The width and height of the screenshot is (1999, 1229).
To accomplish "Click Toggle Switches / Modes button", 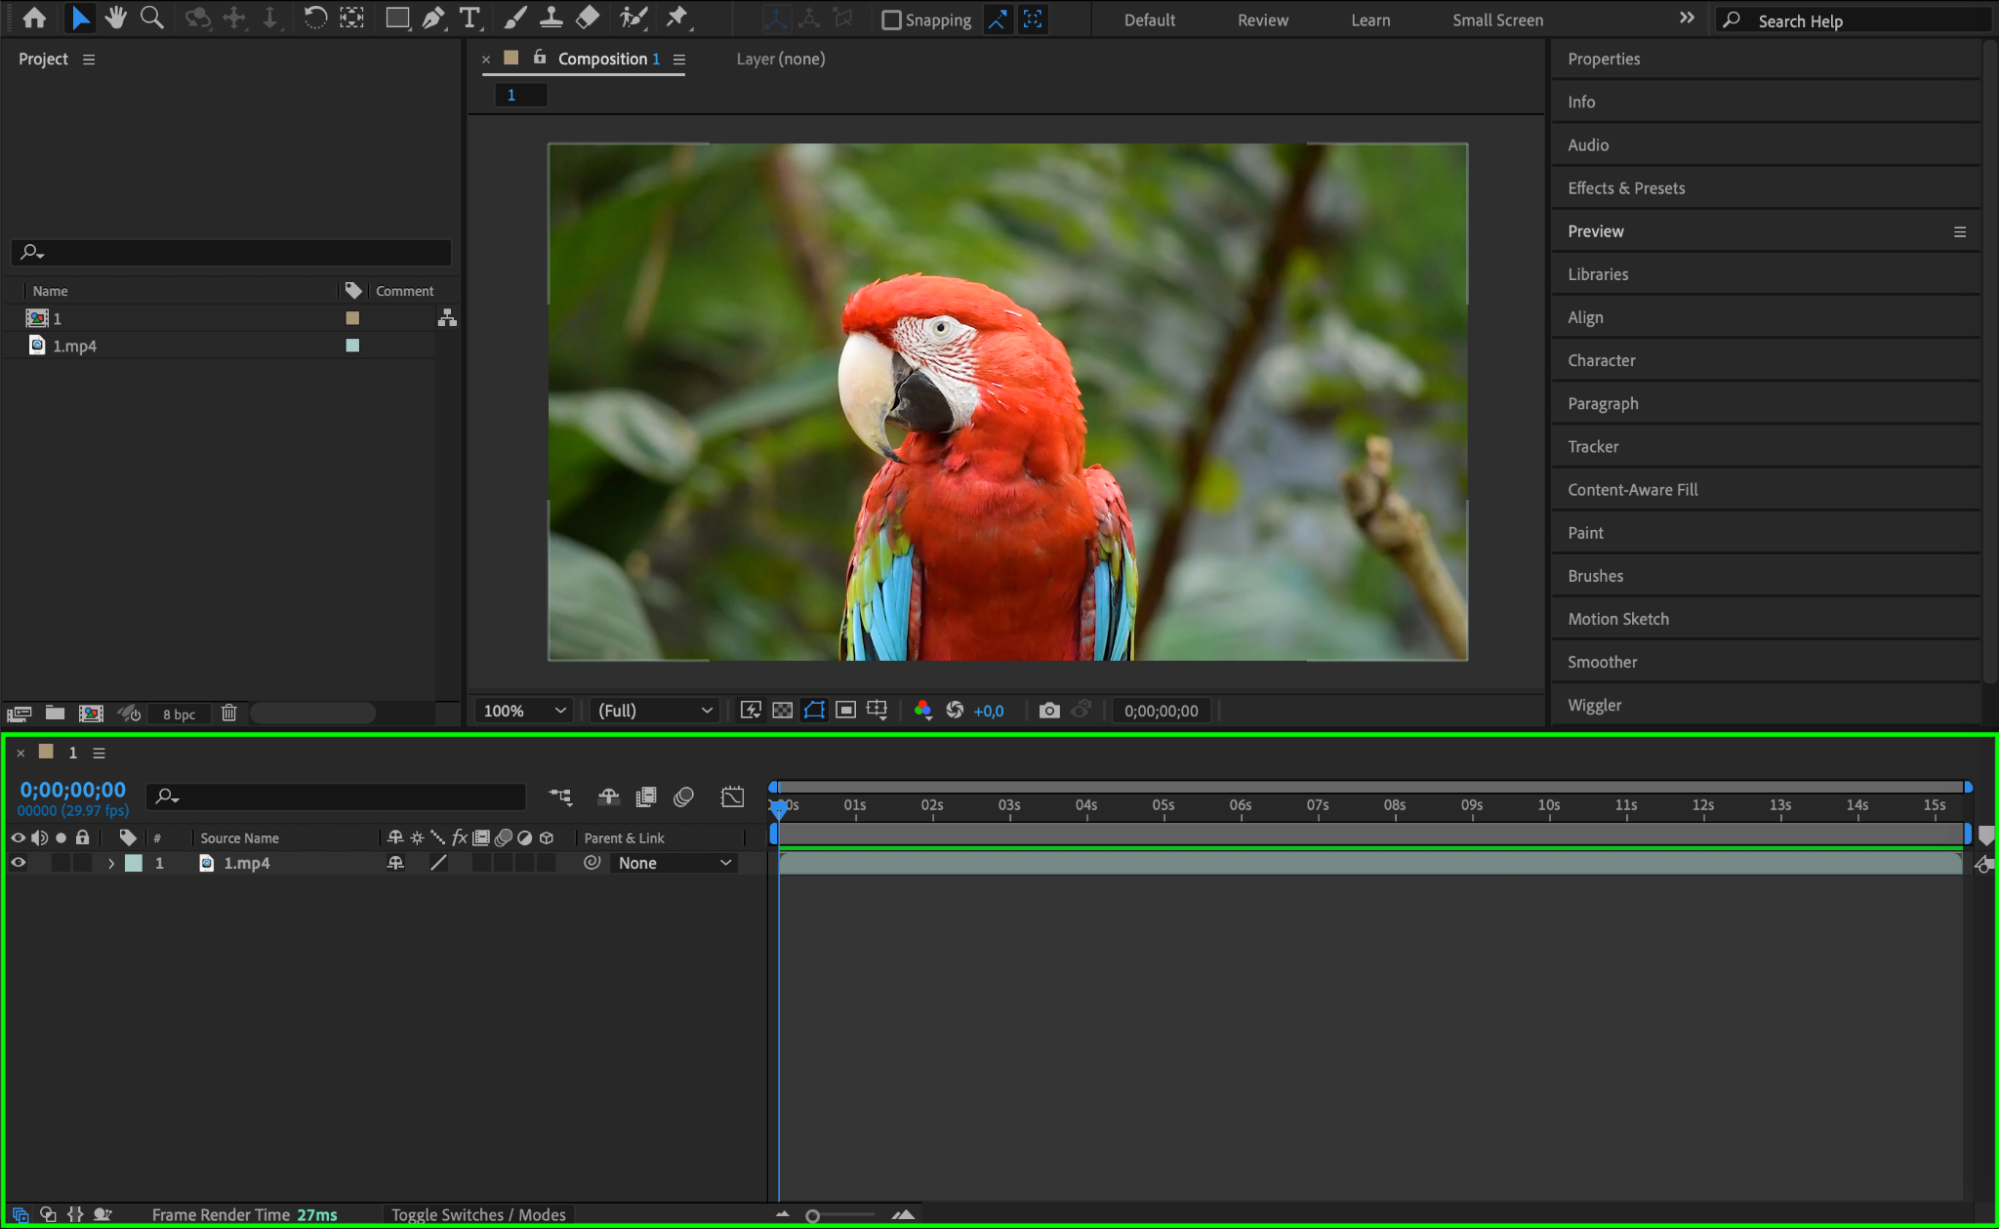I will pos(478,1214).
